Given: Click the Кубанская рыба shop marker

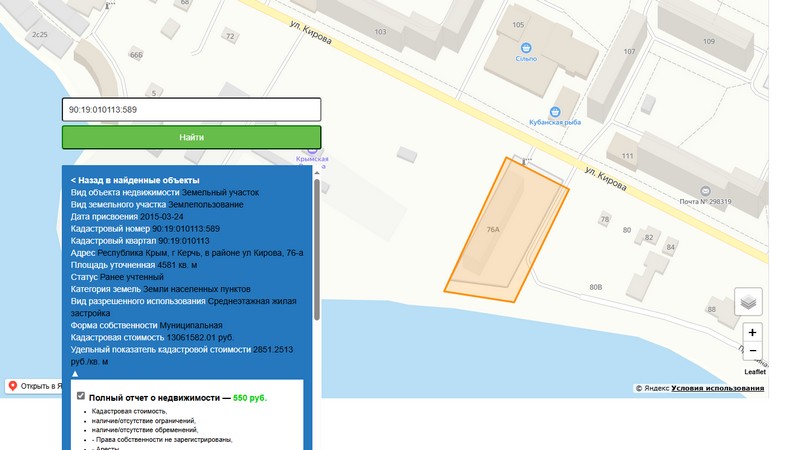Looking at the screenshot, I should (x=554, y=111).
